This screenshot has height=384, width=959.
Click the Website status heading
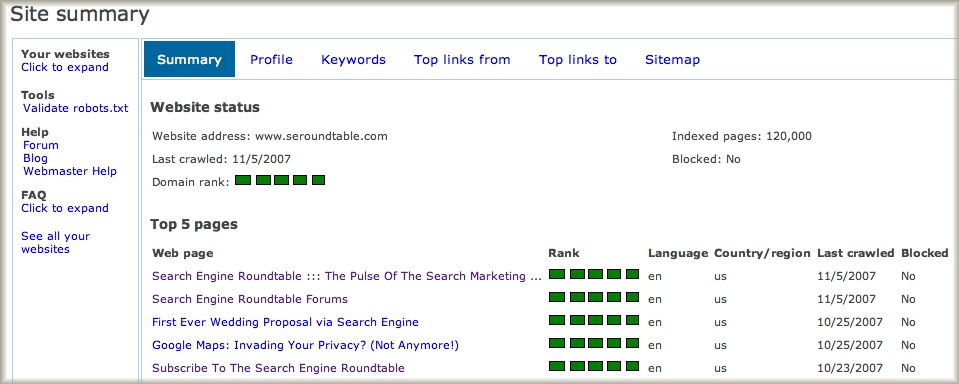click(x=205, y=107)
